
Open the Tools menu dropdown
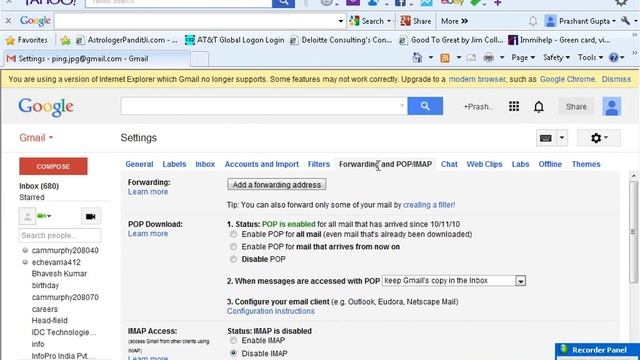(590, 58)
